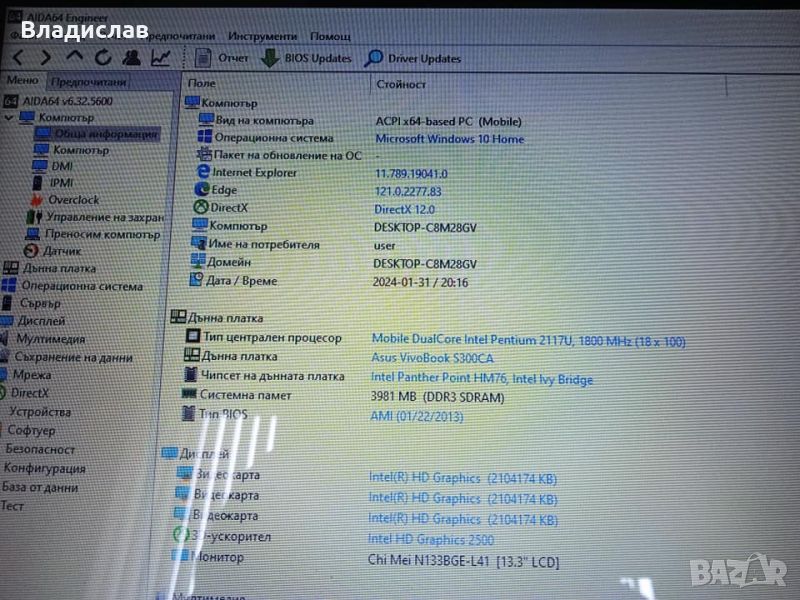Click the DirectX Xbox icon in list

click(x=201, y=207)
